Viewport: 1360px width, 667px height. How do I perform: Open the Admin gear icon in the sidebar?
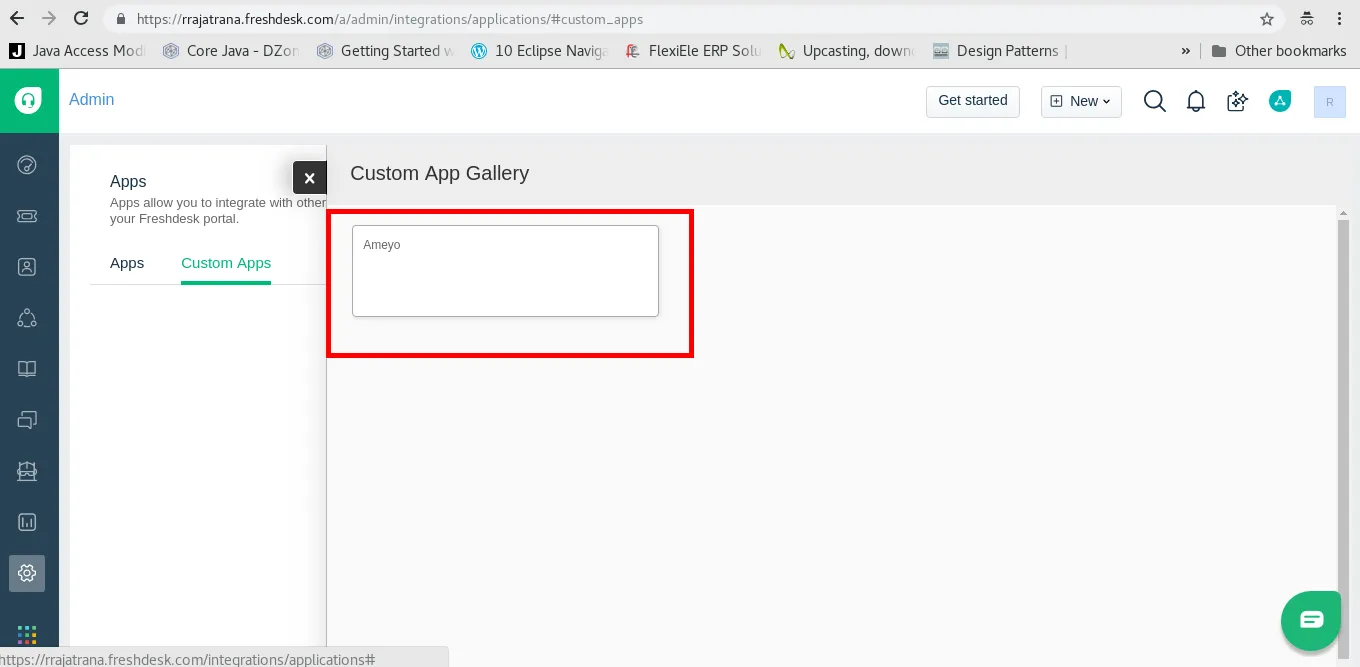(x=27, y=573)
